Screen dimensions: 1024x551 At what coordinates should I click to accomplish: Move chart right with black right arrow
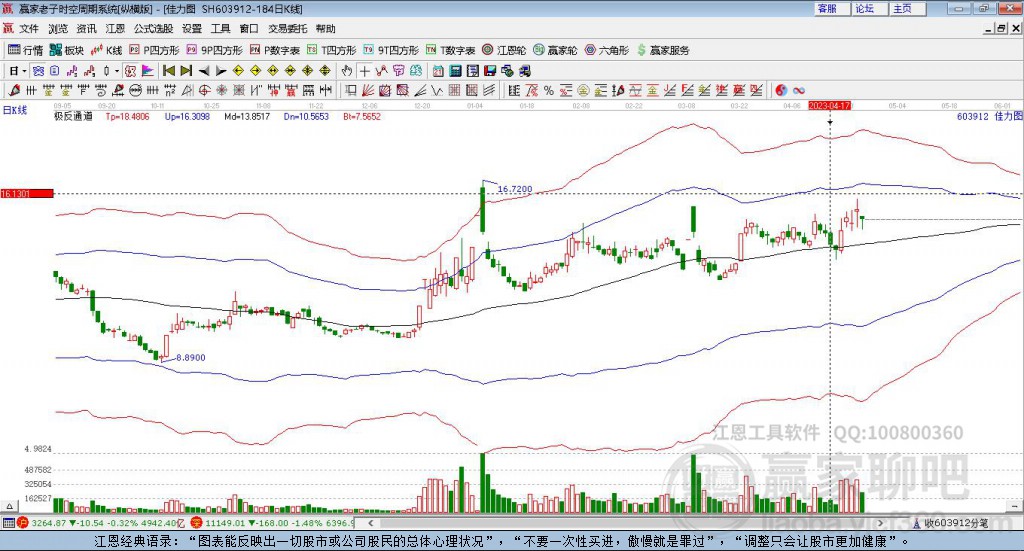point(221,71)
